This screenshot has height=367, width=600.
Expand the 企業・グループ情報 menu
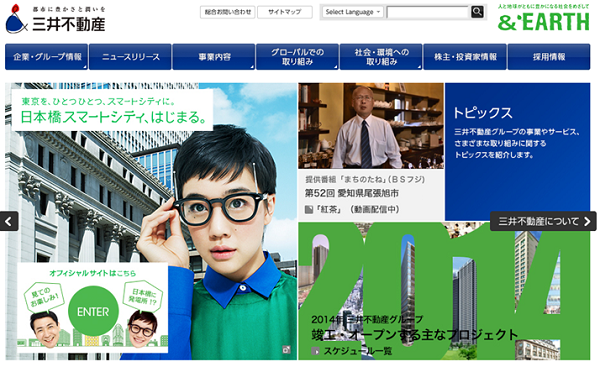[47, 57]
